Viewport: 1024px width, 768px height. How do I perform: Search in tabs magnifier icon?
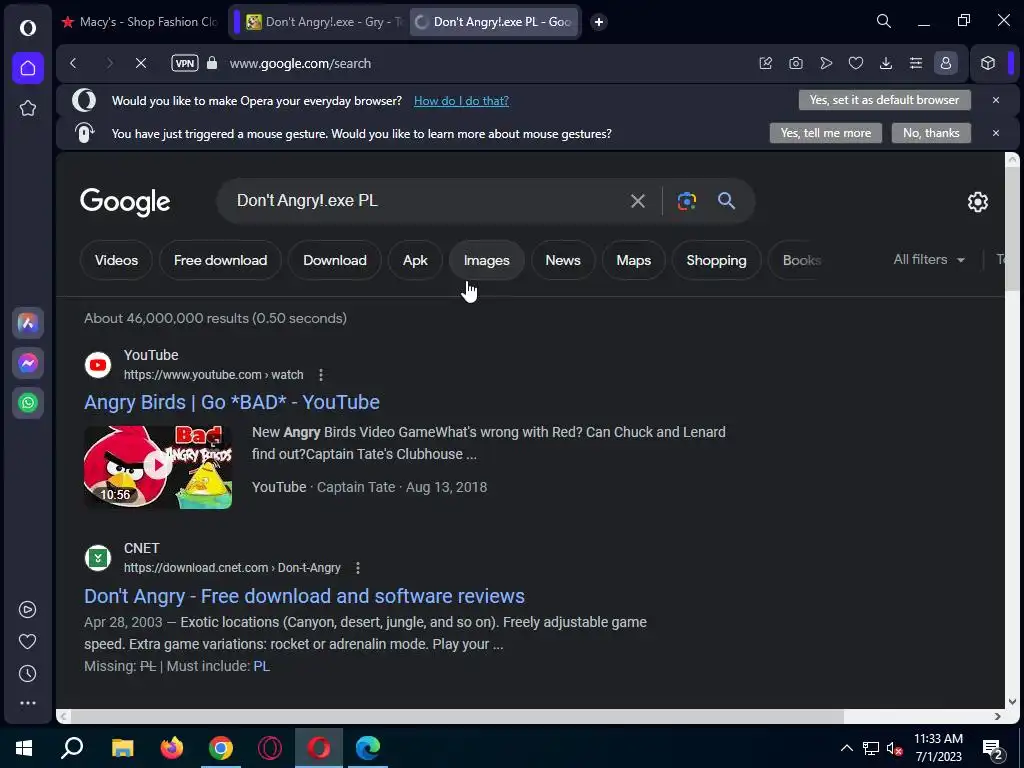tap(884, 22)
